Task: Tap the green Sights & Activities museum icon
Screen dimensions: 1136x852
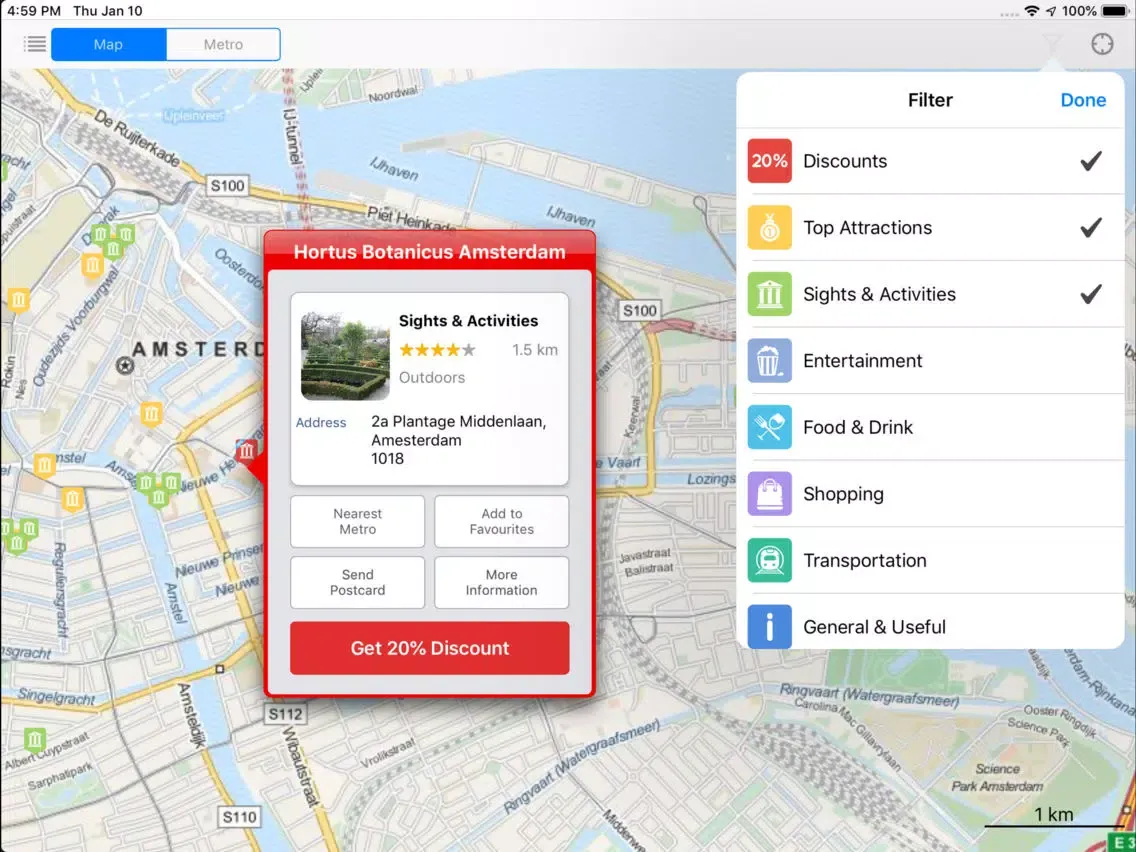Action: (x=769, y=294)
